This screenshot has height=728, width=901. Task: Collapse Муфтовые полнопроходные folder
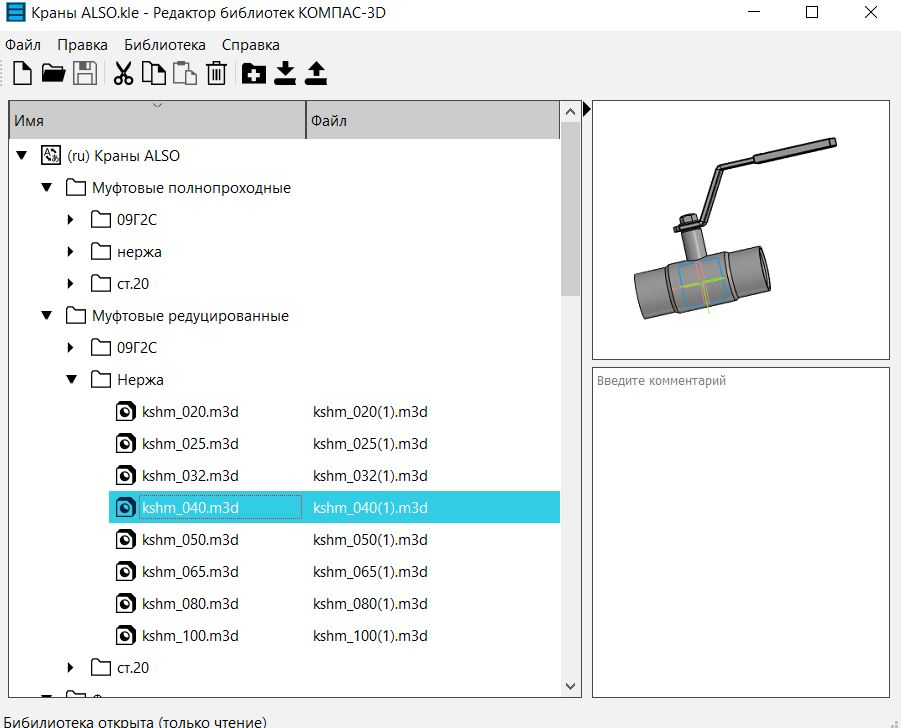coord(47,187)
